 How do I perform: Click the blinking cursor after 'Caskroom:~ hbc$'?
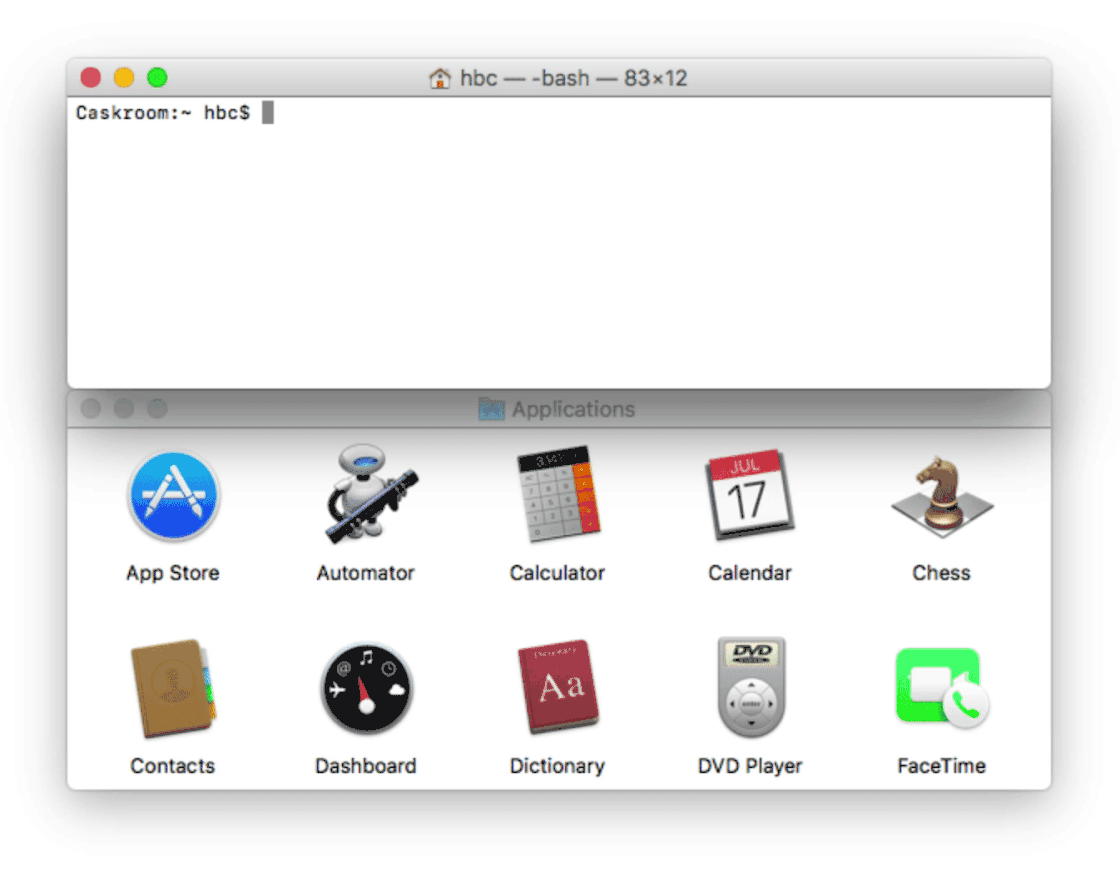266,112
